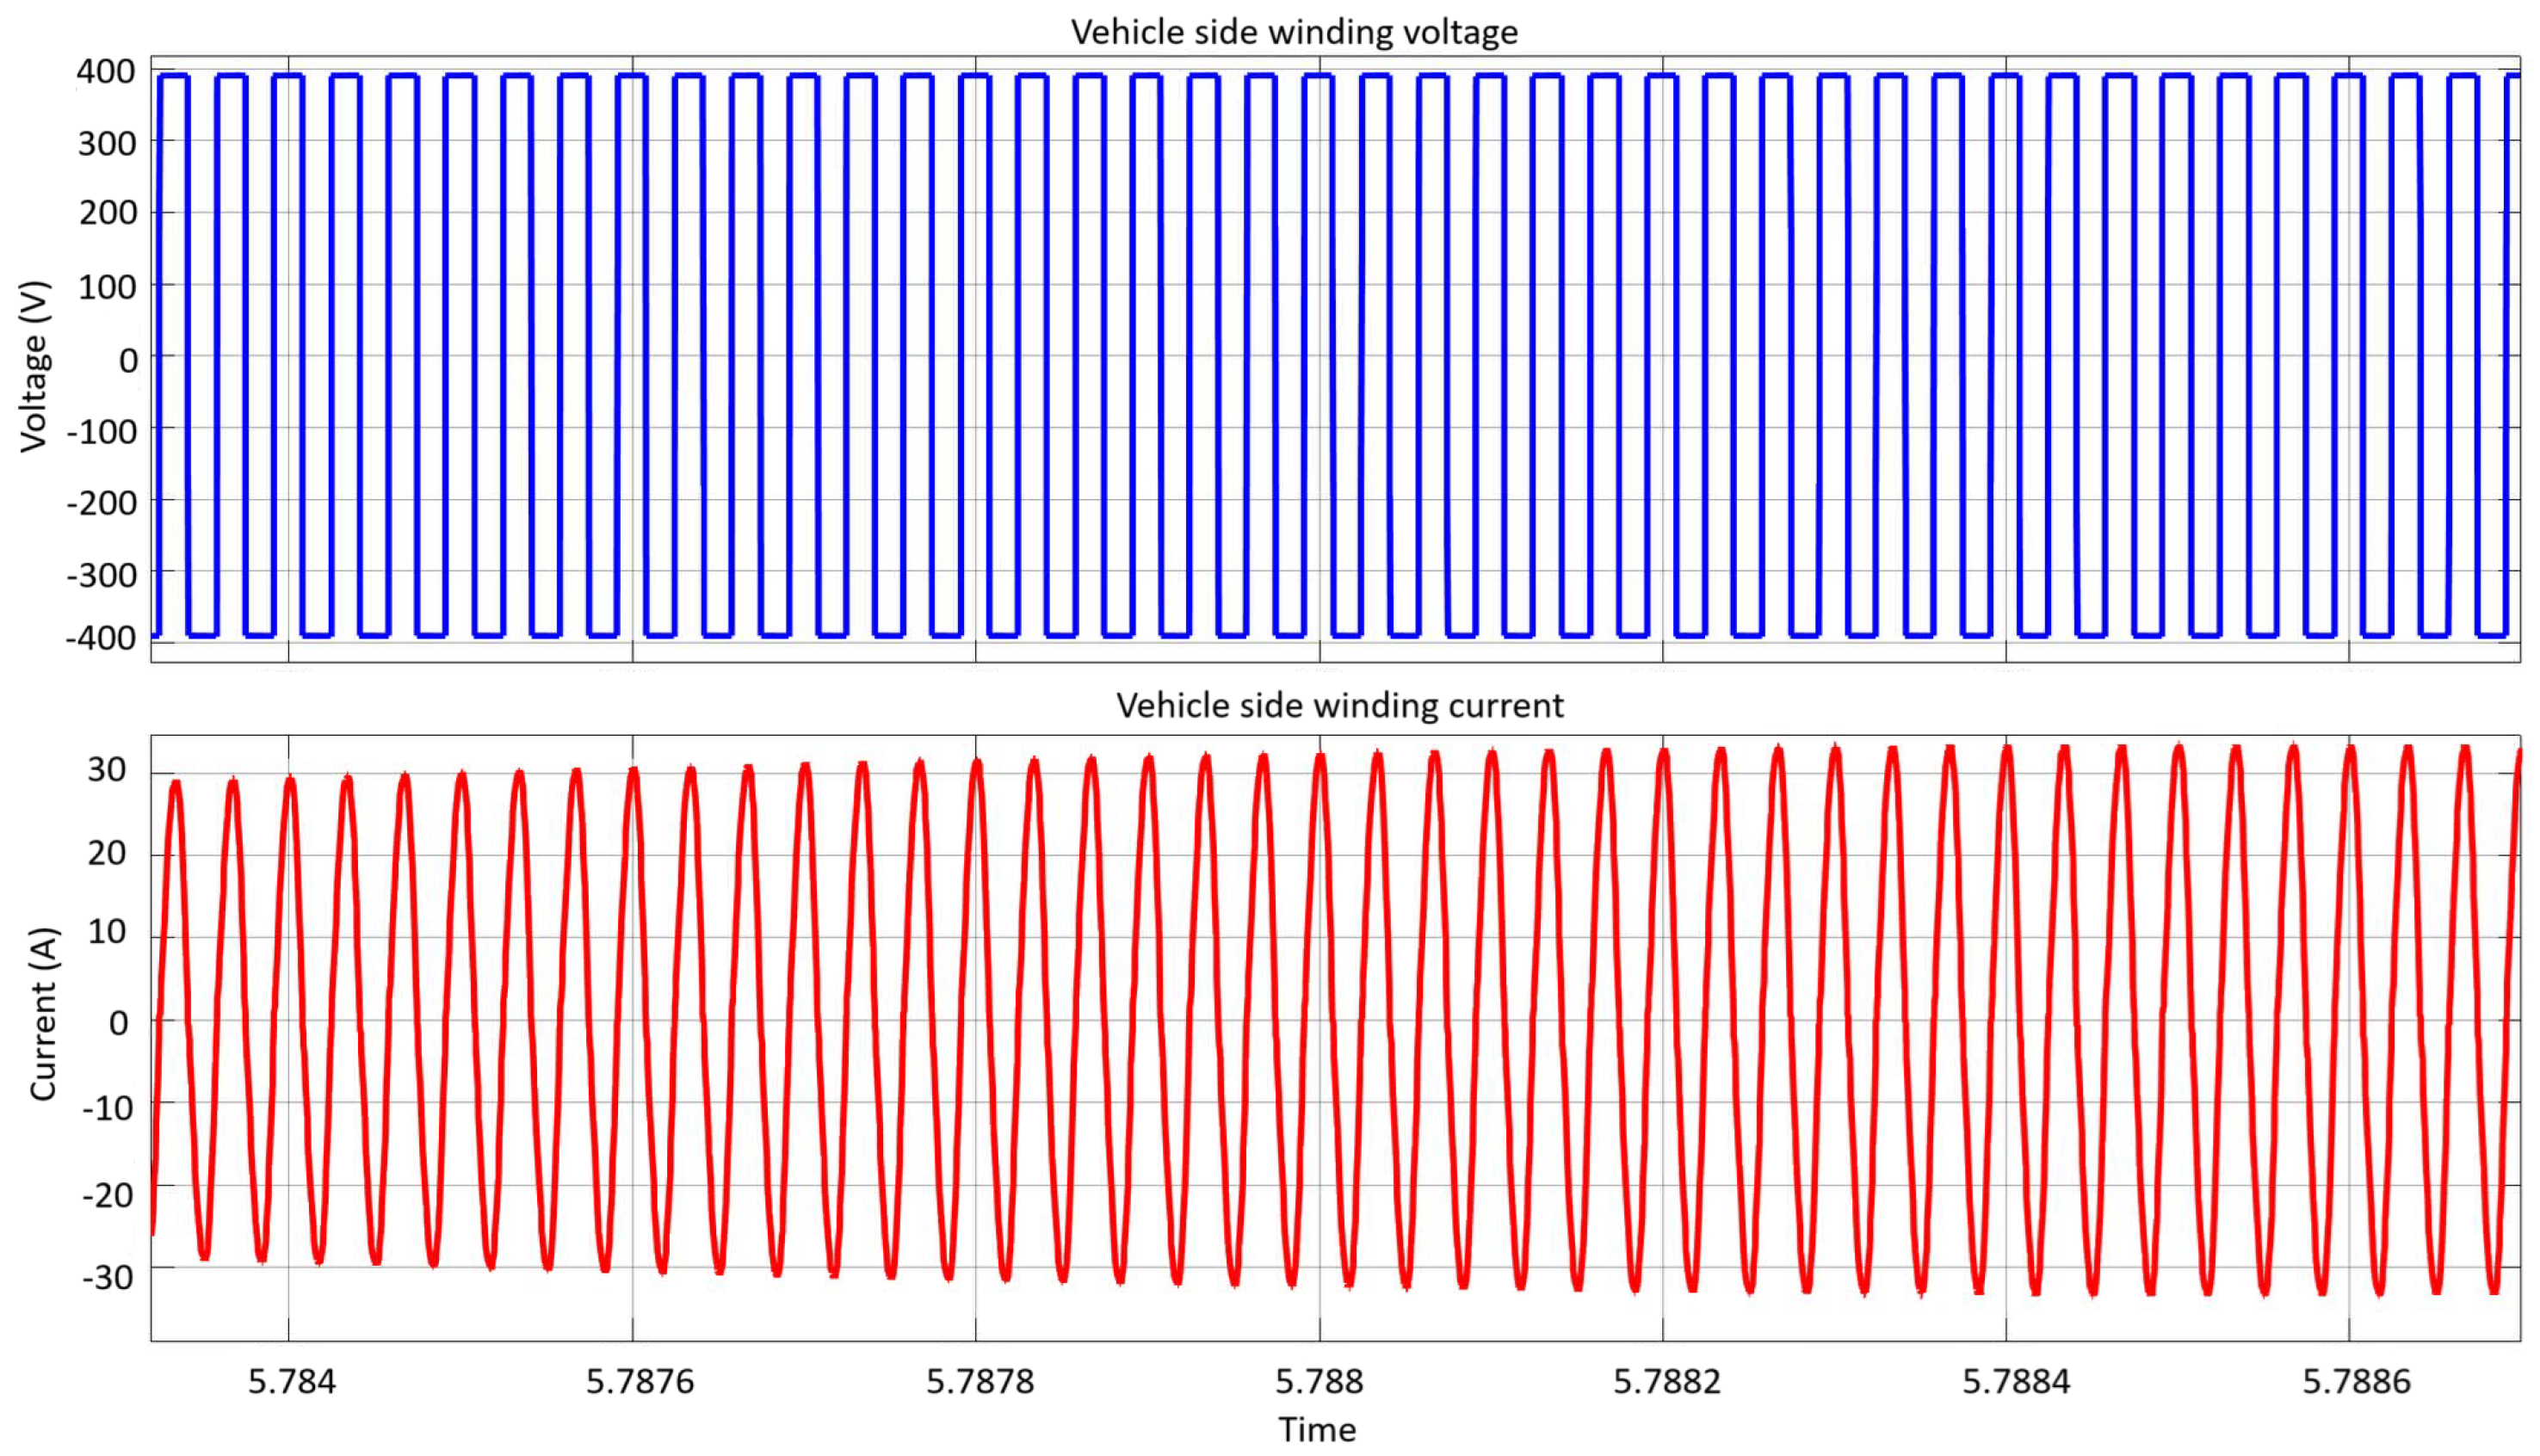Click the -30 current tick label
Viewport: 2540px width, 1456px height.
107,1278
